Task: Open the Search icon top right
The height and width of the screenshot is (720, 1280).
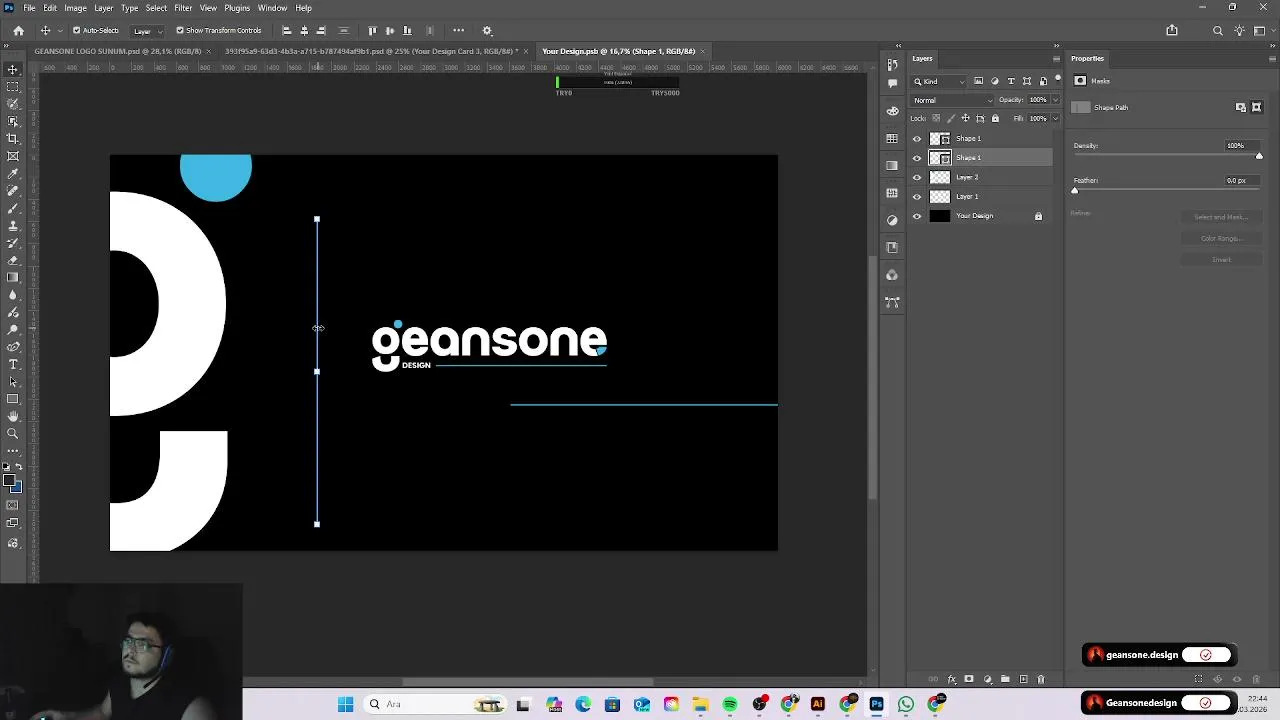Action: (x=1217, y=31)
